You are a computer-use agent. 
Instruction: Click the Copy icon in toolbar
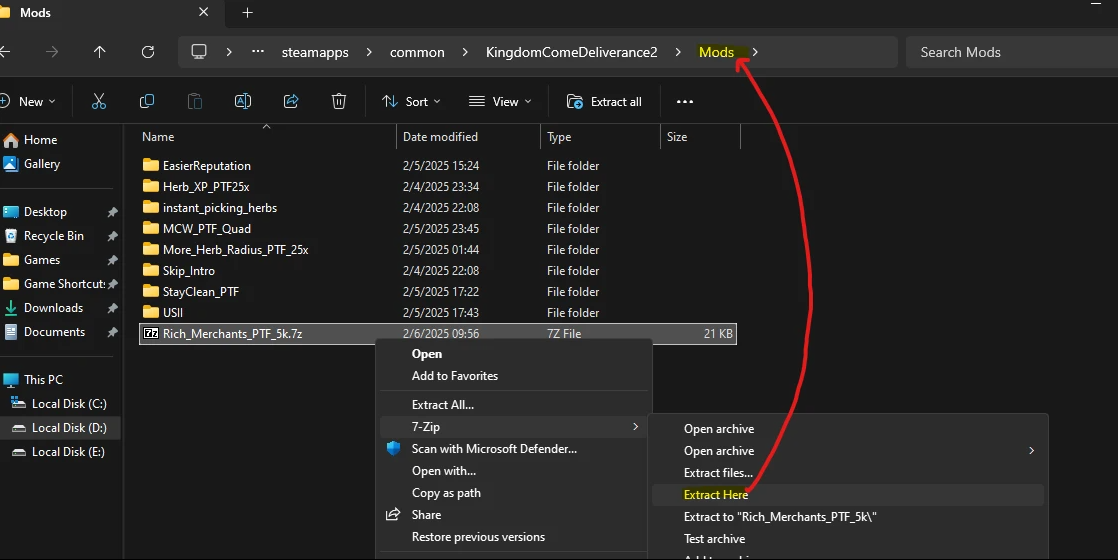[x=147, y=101]
